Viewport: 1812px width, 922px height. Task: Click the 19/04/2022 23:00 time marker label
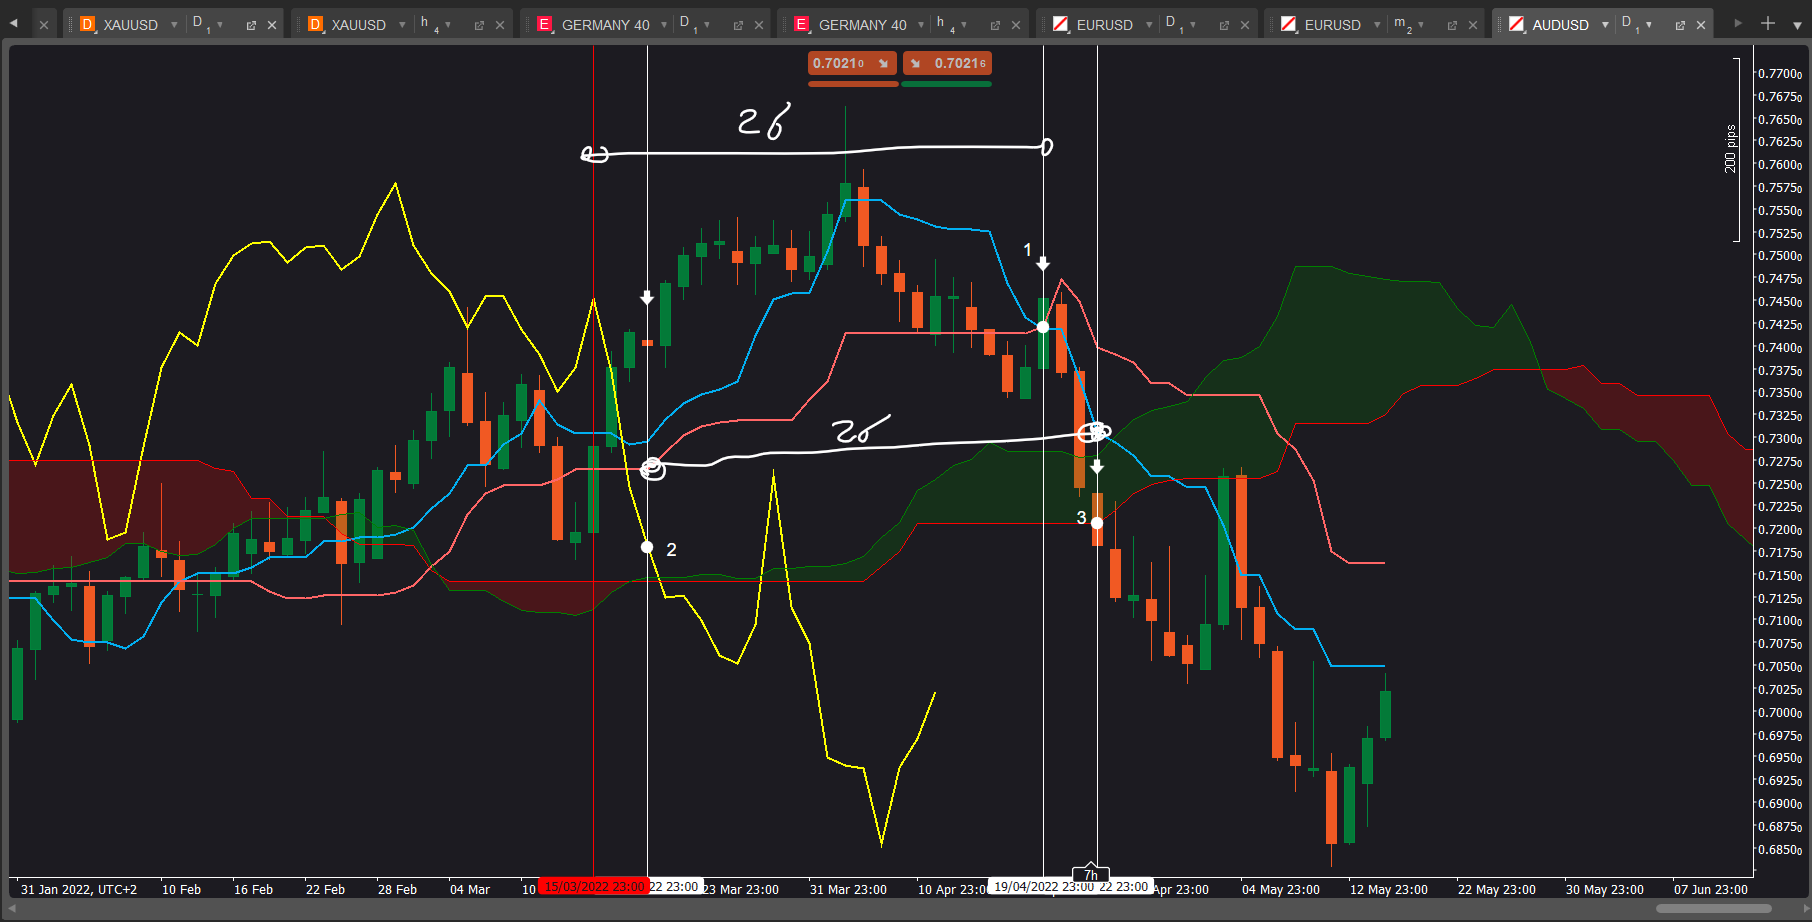point(1043,887)
